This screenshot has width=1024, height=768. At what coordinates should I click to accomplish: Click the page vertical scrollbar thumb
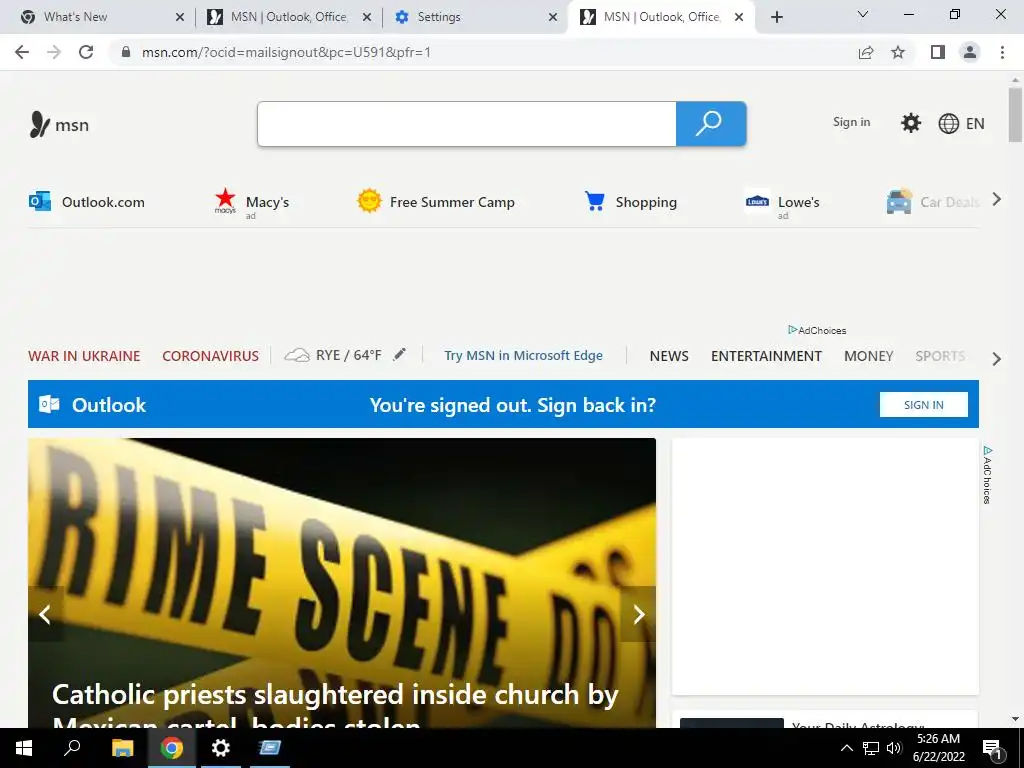coord(1015,114)
